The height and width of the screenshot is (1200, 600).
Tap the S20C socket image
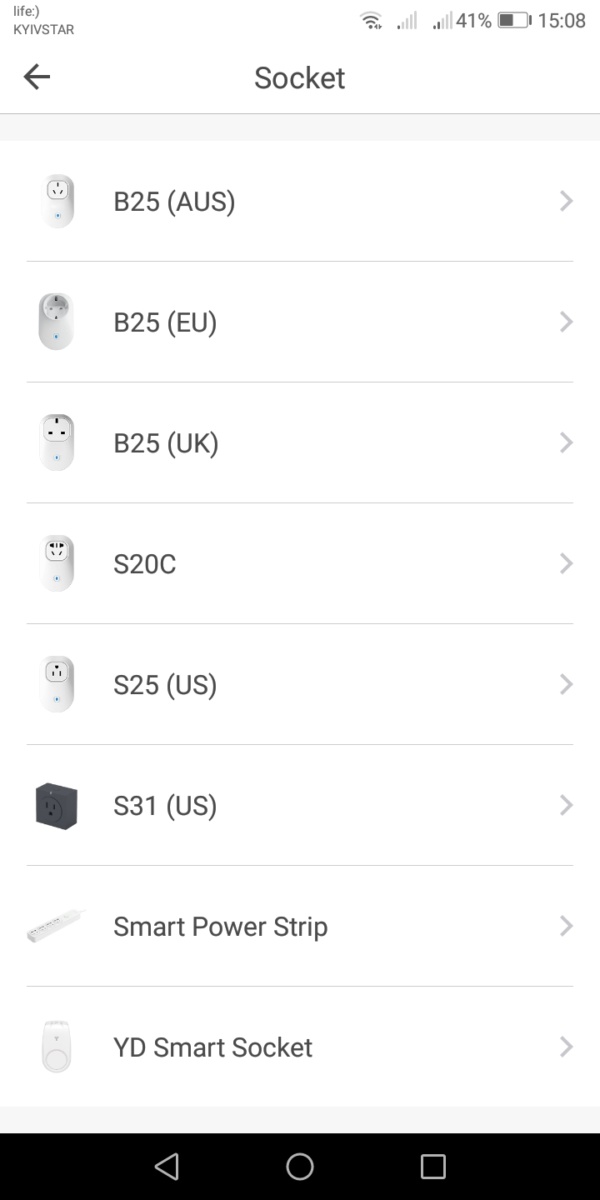pyautogui.click(x=57, y=564)
